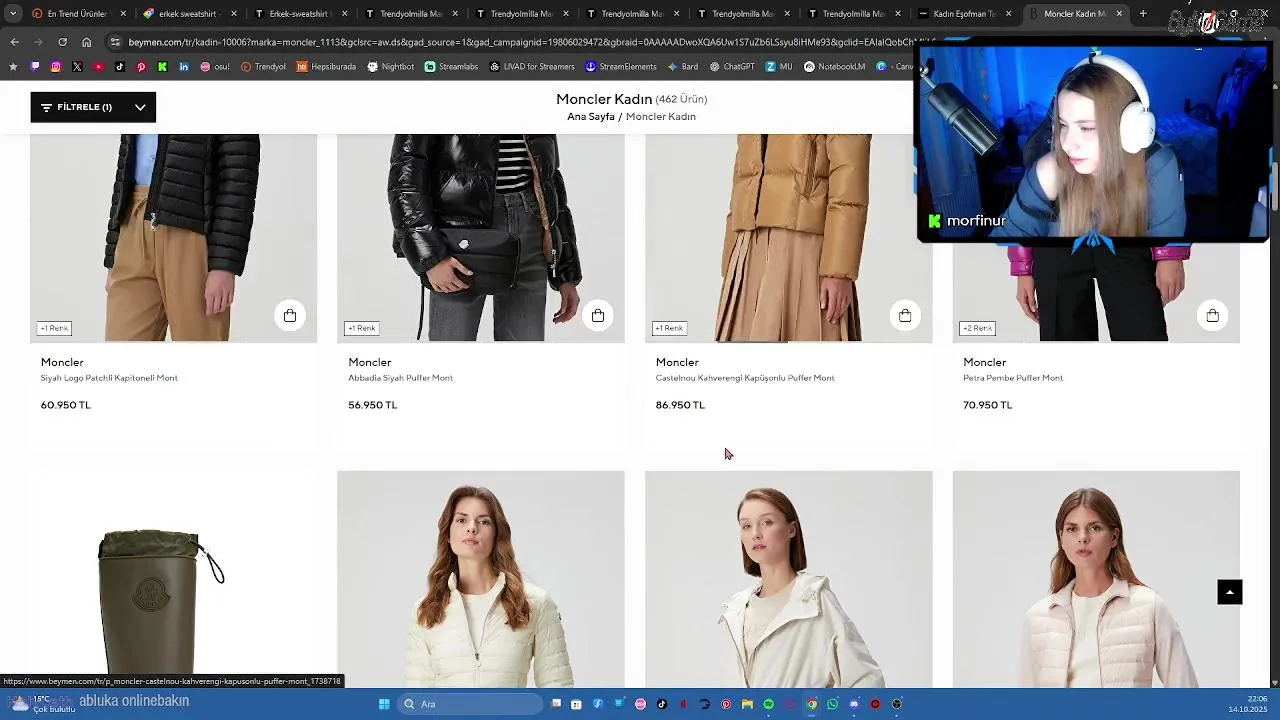Open ChatGPT bookmark
This screenshot has height=720, width=1280.
(x=732, y=67)
